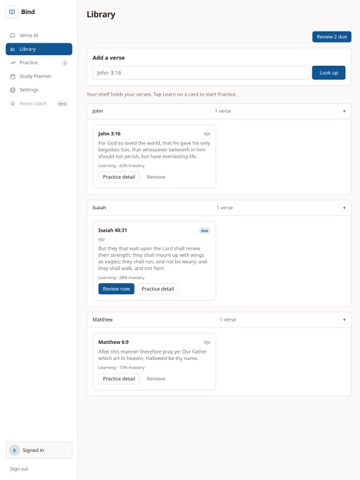Click the Bind book logo icon

12,12
